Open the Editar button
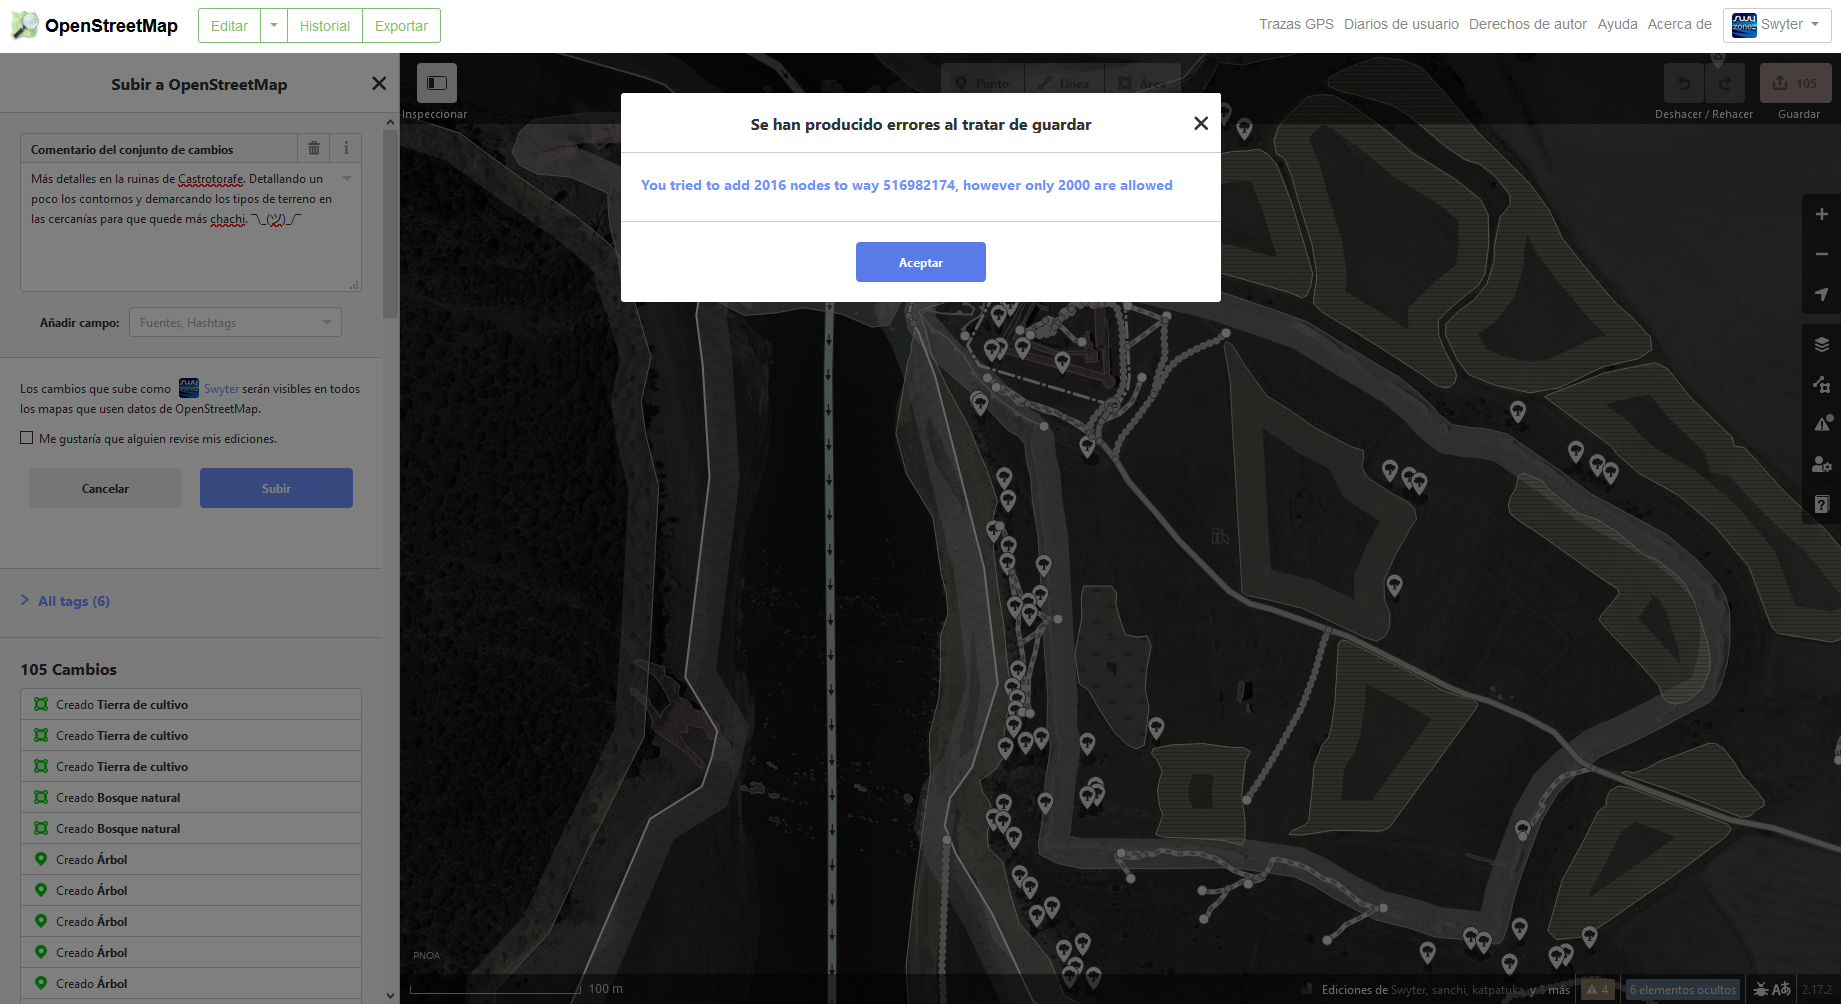Viewport: 1841px width, 1004px height. pos(229,26)
